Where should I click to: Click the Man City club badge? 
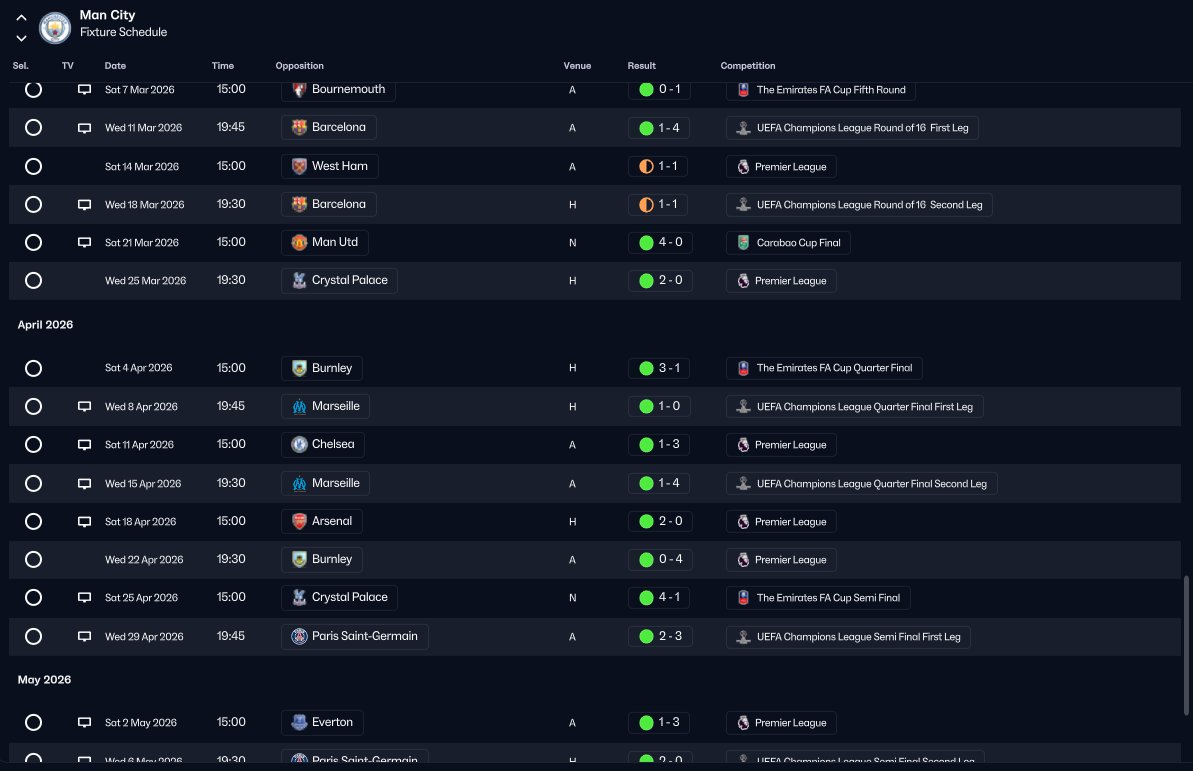click(55, 27)
